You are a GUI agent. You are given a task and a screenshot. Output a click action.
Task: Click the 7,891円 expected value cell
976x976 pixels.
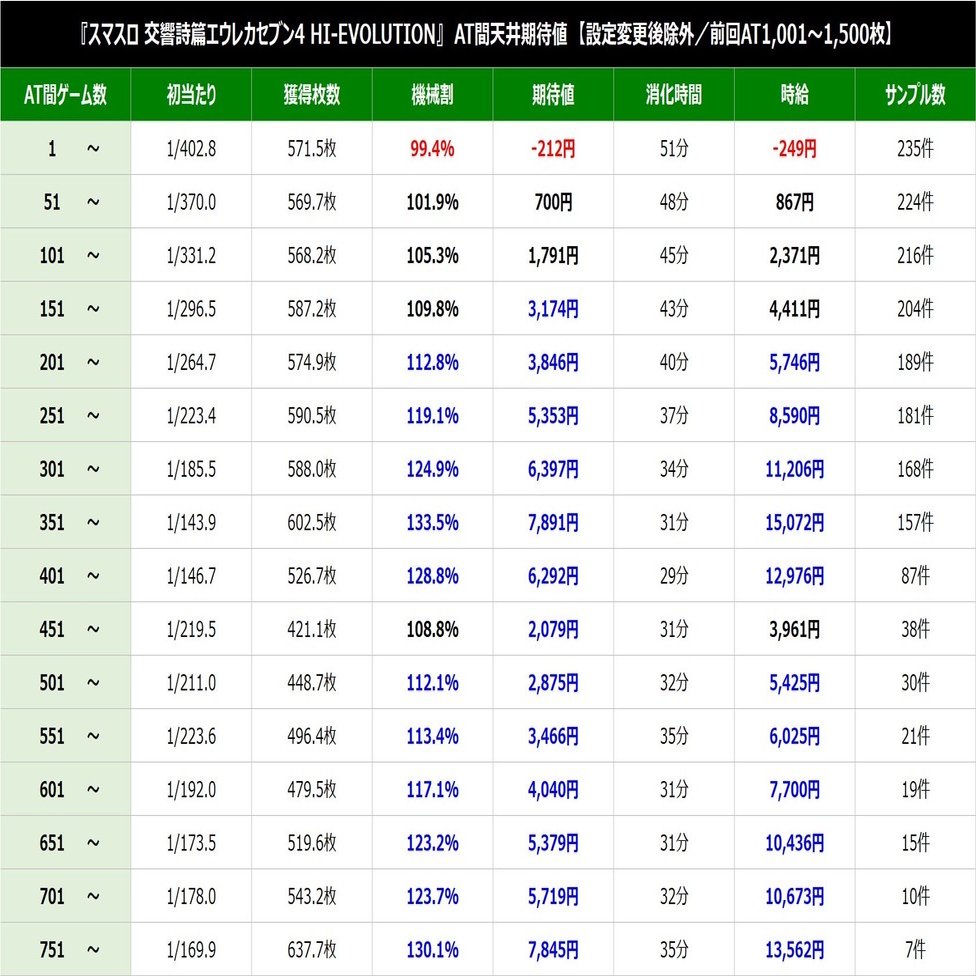[x=553, y=522]
